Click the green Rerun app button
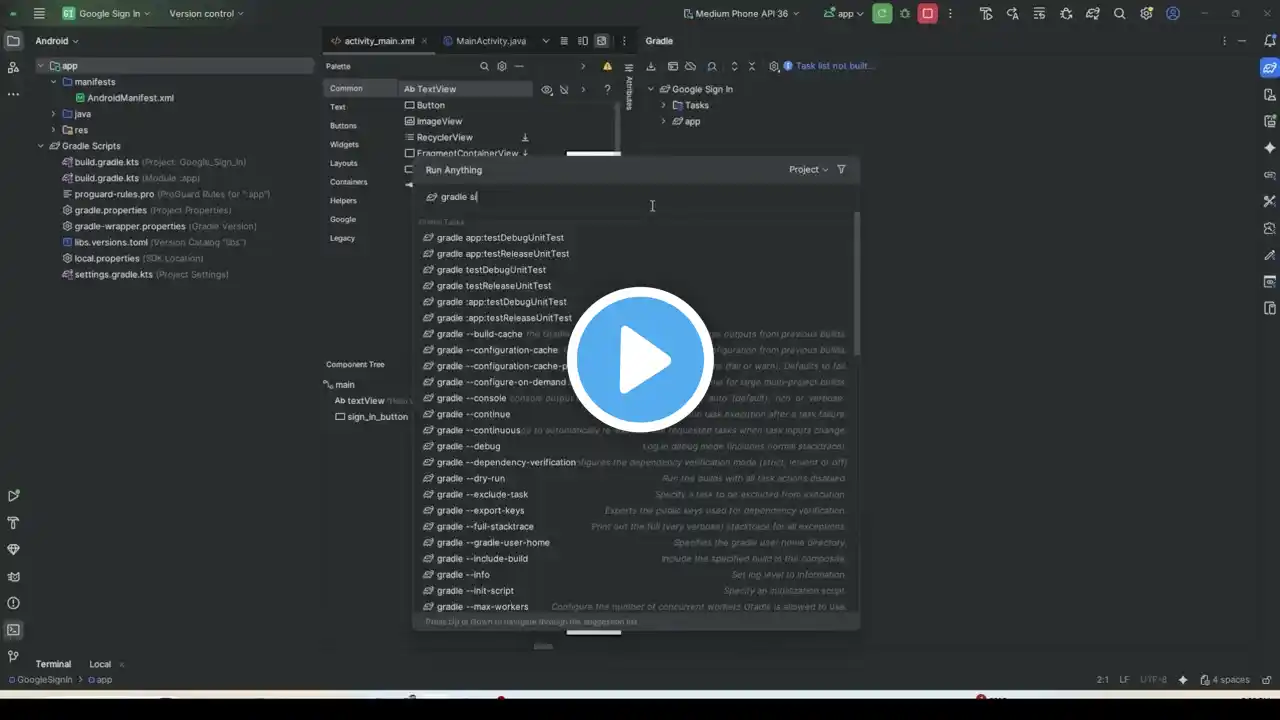The image size is (1280, 720). pos(882,14)
